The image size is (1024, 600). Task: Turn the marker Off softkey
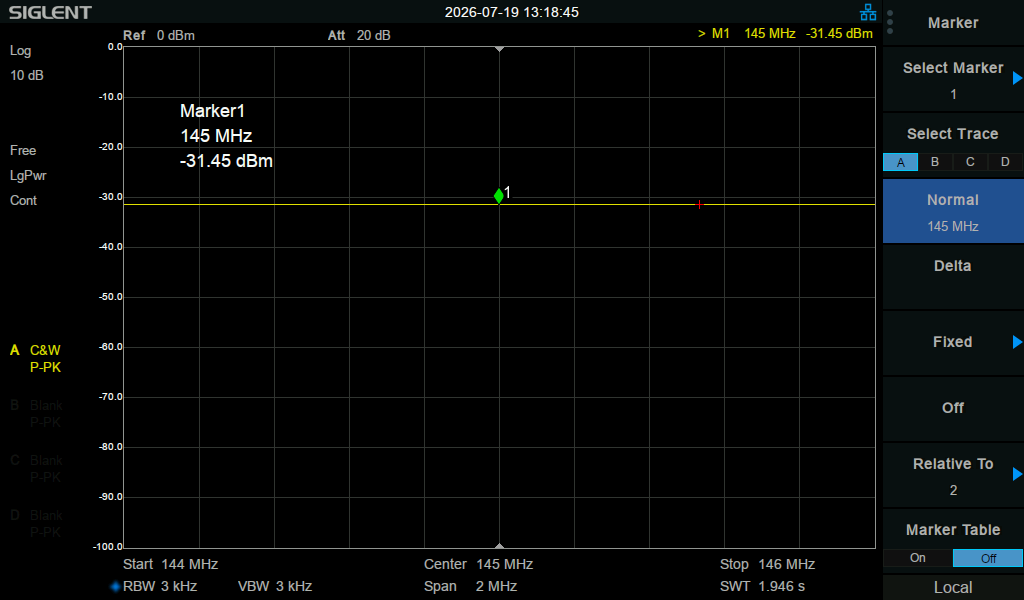tap(953, 409)
